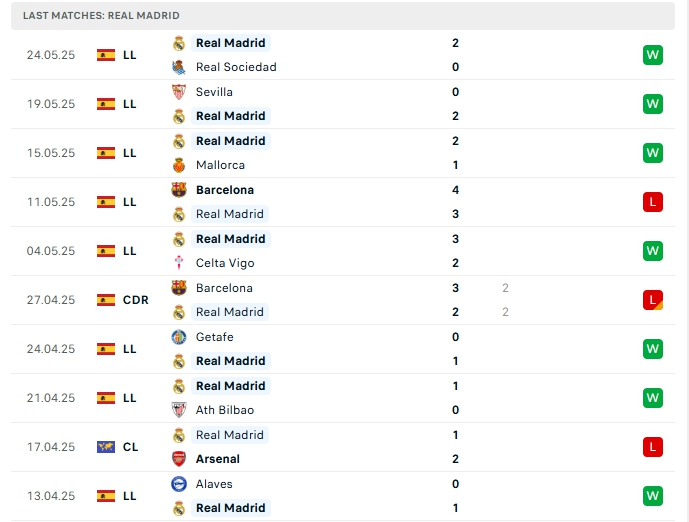Click the Getafe club crest
The height and width of the screenshot is (522, 689).
179,337
